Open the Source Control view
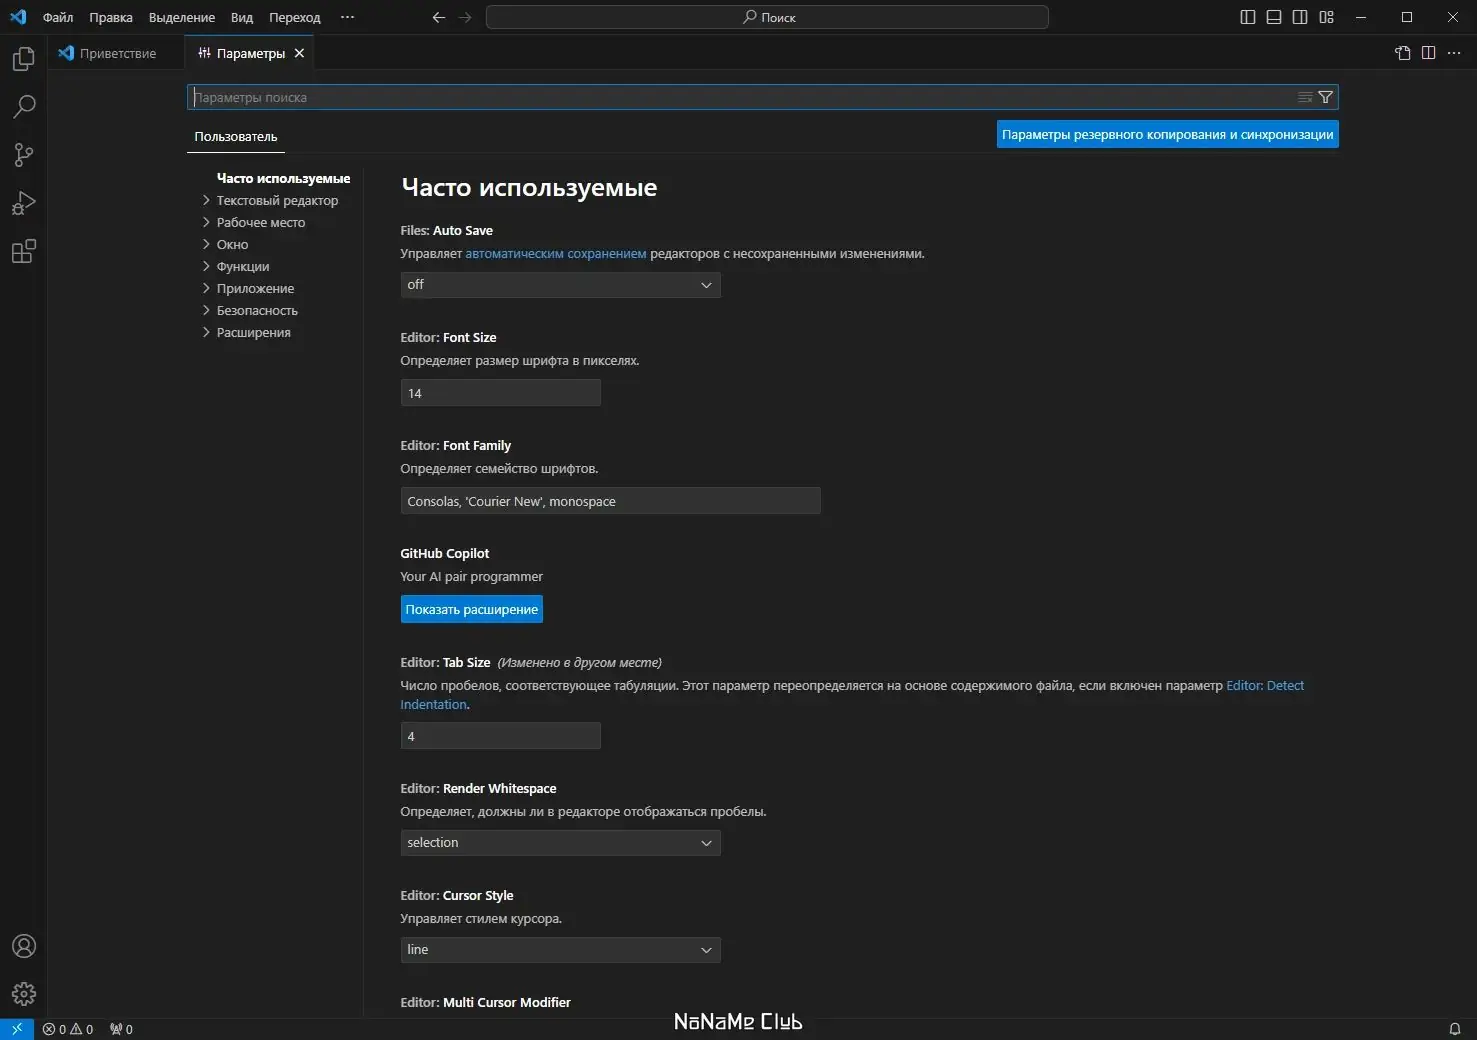 point(23,154)
